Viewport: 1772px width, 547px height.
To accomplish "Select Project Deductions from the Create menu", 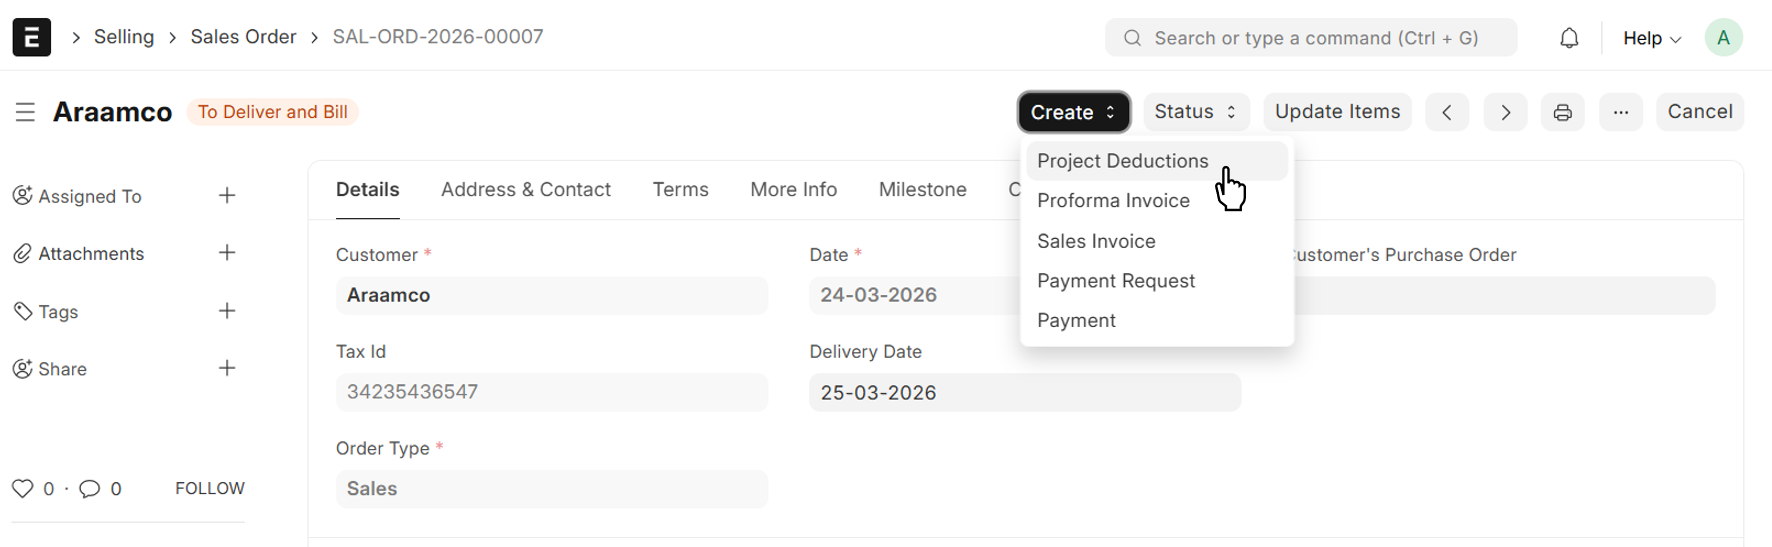I will 1122,161.
